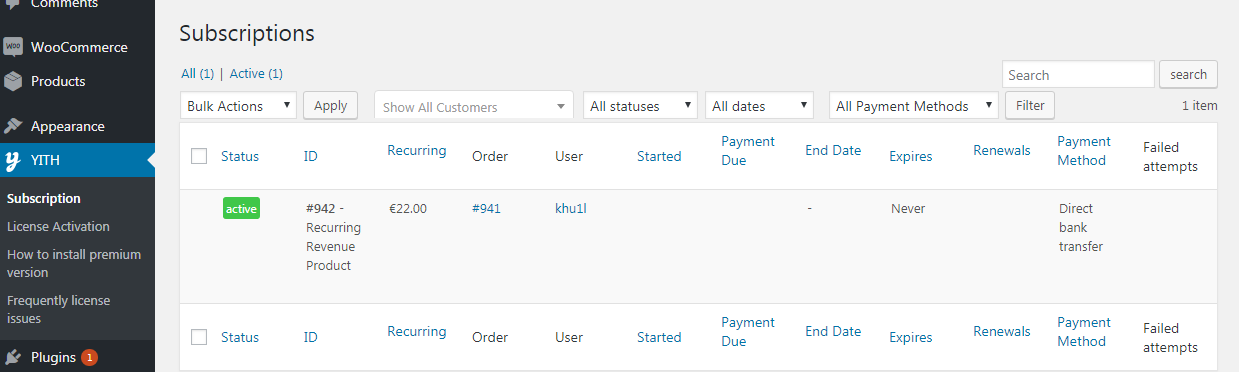The width and height of the screenshot is (1239, 372).
Task: Sort by the header End Date column
Action: [833, 150]
